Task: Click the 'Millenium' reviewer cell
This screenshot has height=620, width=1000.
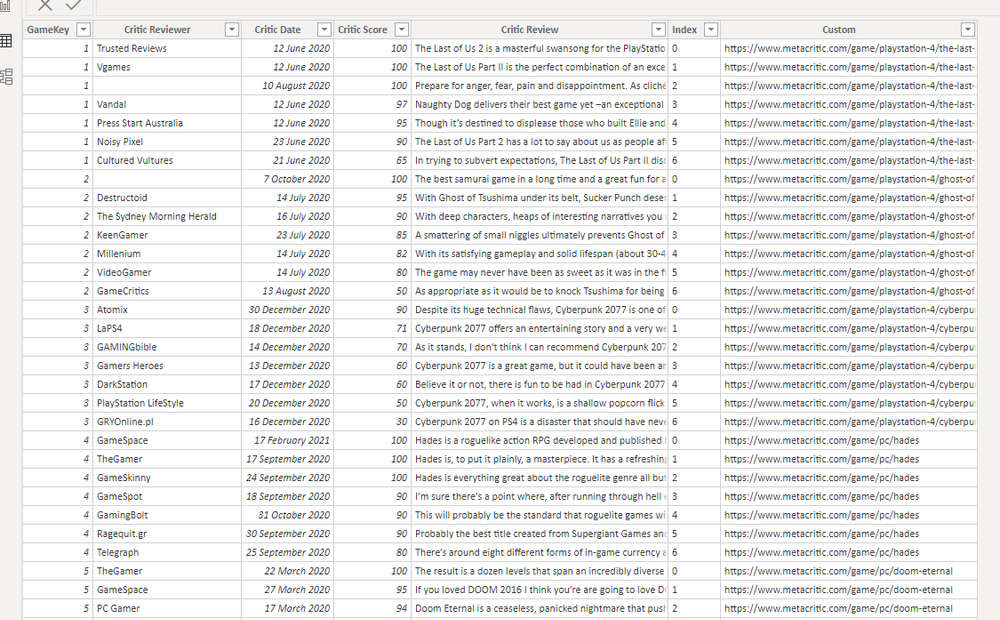Action: pyautogui.click(x=167, y=254)
